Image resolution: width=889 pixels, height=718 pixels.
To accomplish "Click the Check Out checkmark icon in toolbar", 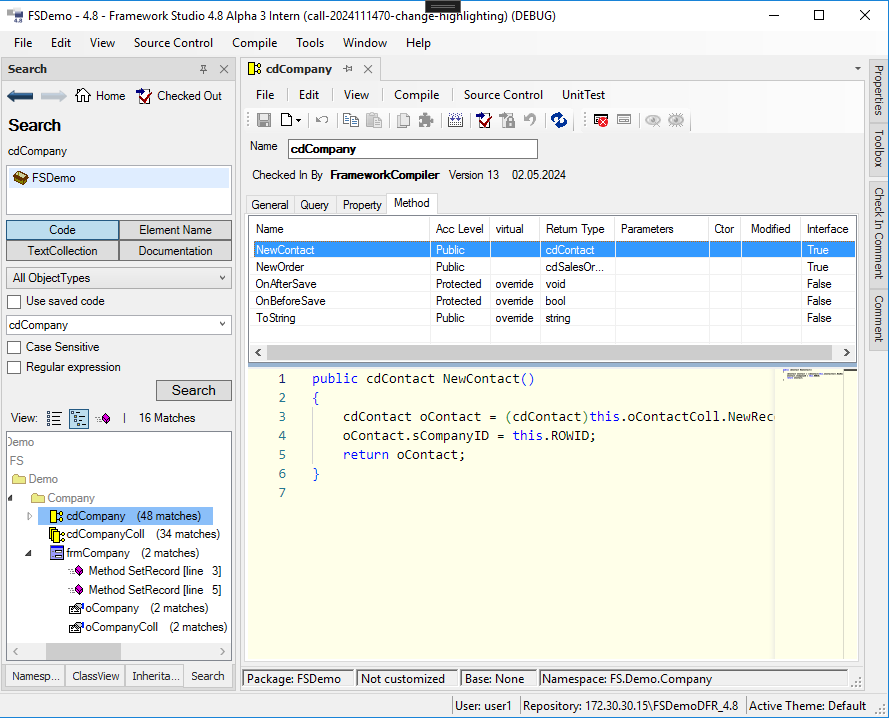I will pos(484,120).
